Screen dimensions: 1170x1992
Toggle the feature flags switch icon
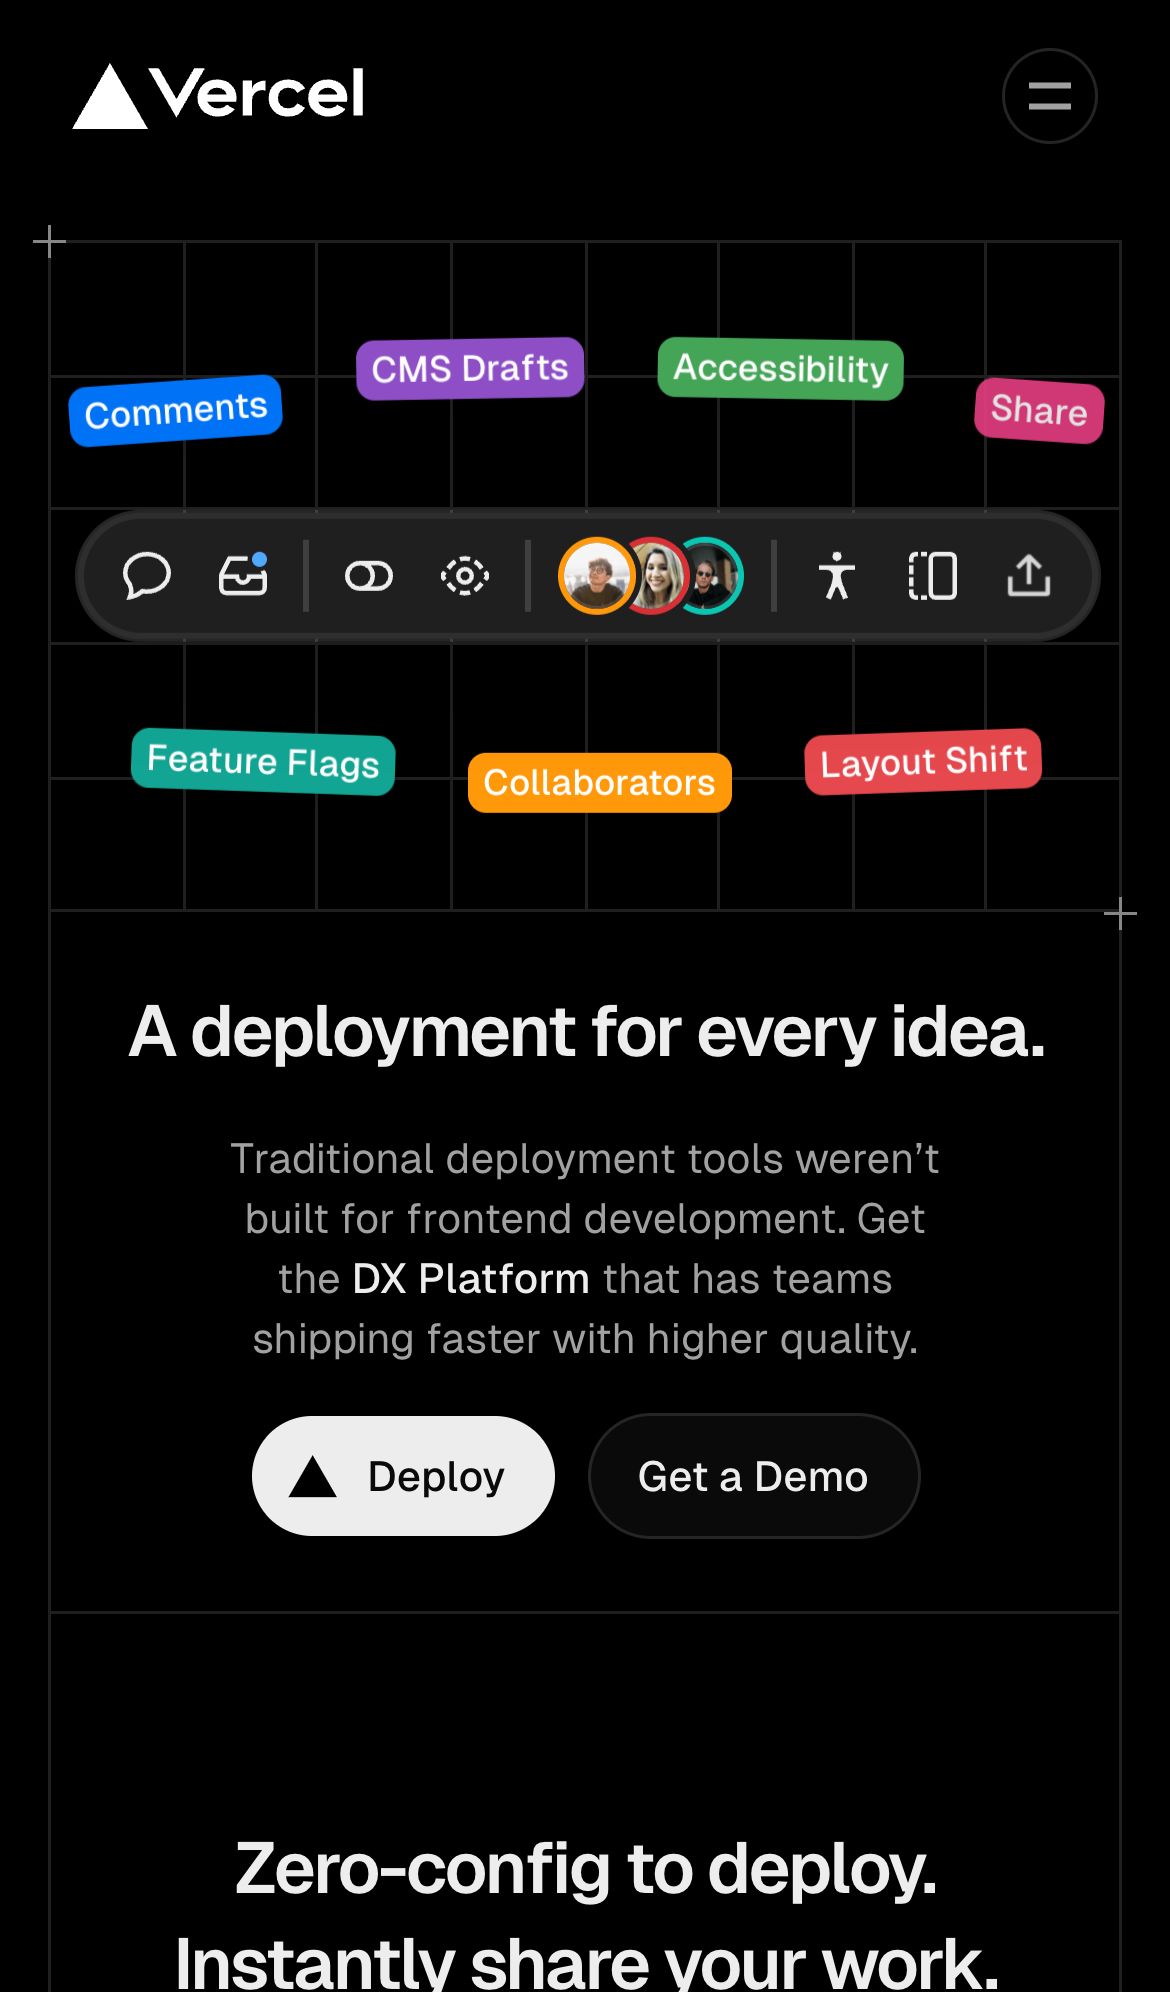coord(369,576)
